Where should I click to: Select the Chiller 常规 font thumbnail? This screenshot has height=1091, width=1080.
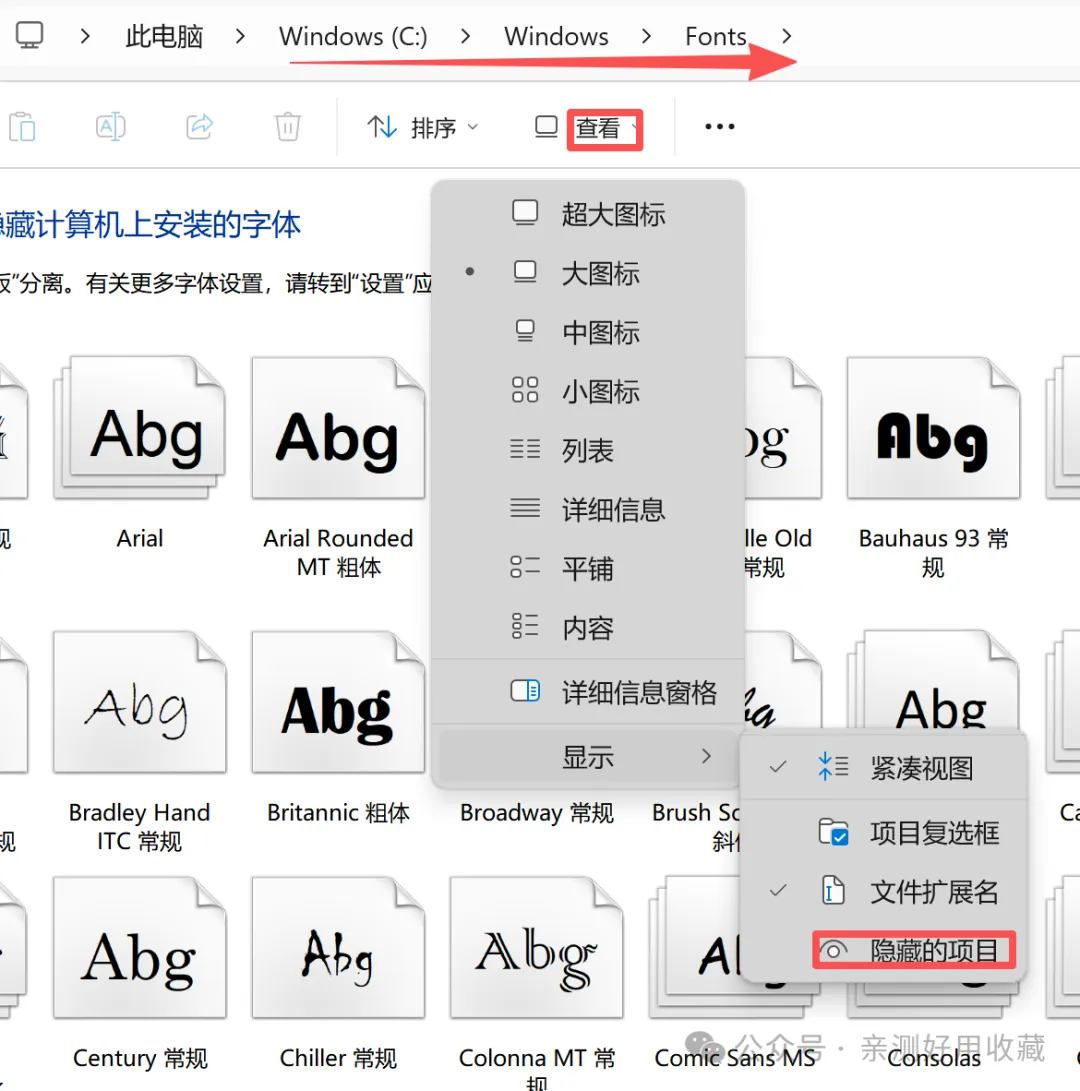coord(338,948)
